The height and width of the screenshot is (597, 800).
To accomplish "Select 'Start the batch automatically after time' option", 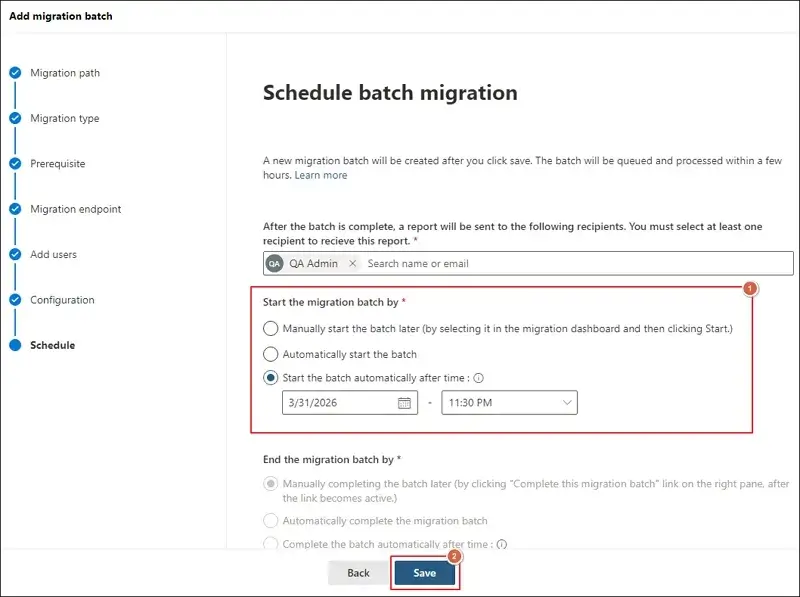I will (270, 377).
